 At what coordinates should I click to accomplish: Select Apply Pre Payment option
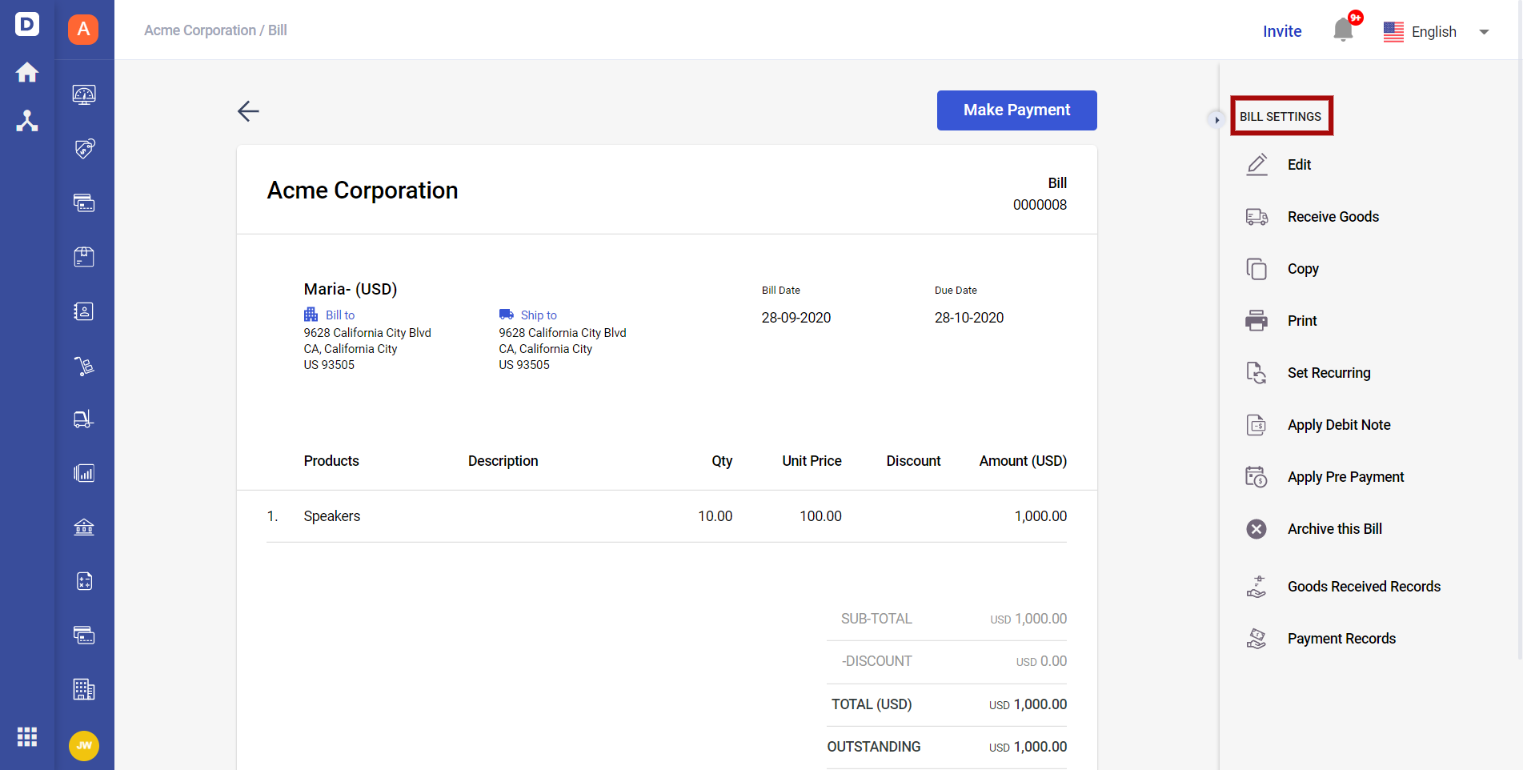[1346, 477]
